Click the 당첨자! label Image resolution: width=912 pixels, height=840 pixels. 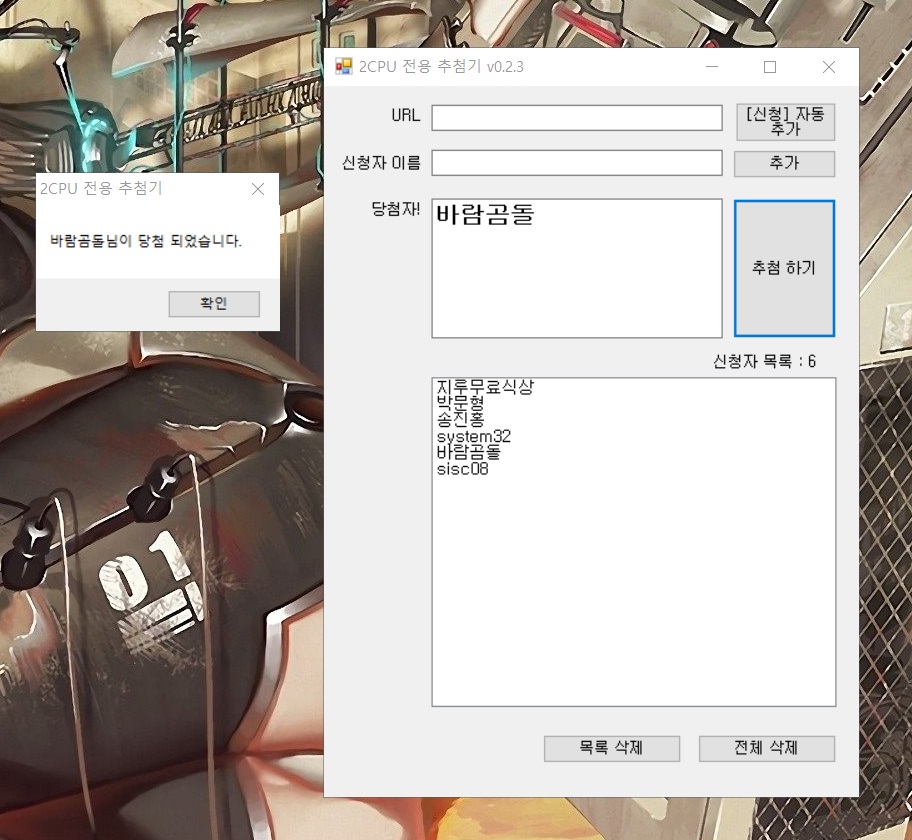pyautogui.click(x=396, y=209)
